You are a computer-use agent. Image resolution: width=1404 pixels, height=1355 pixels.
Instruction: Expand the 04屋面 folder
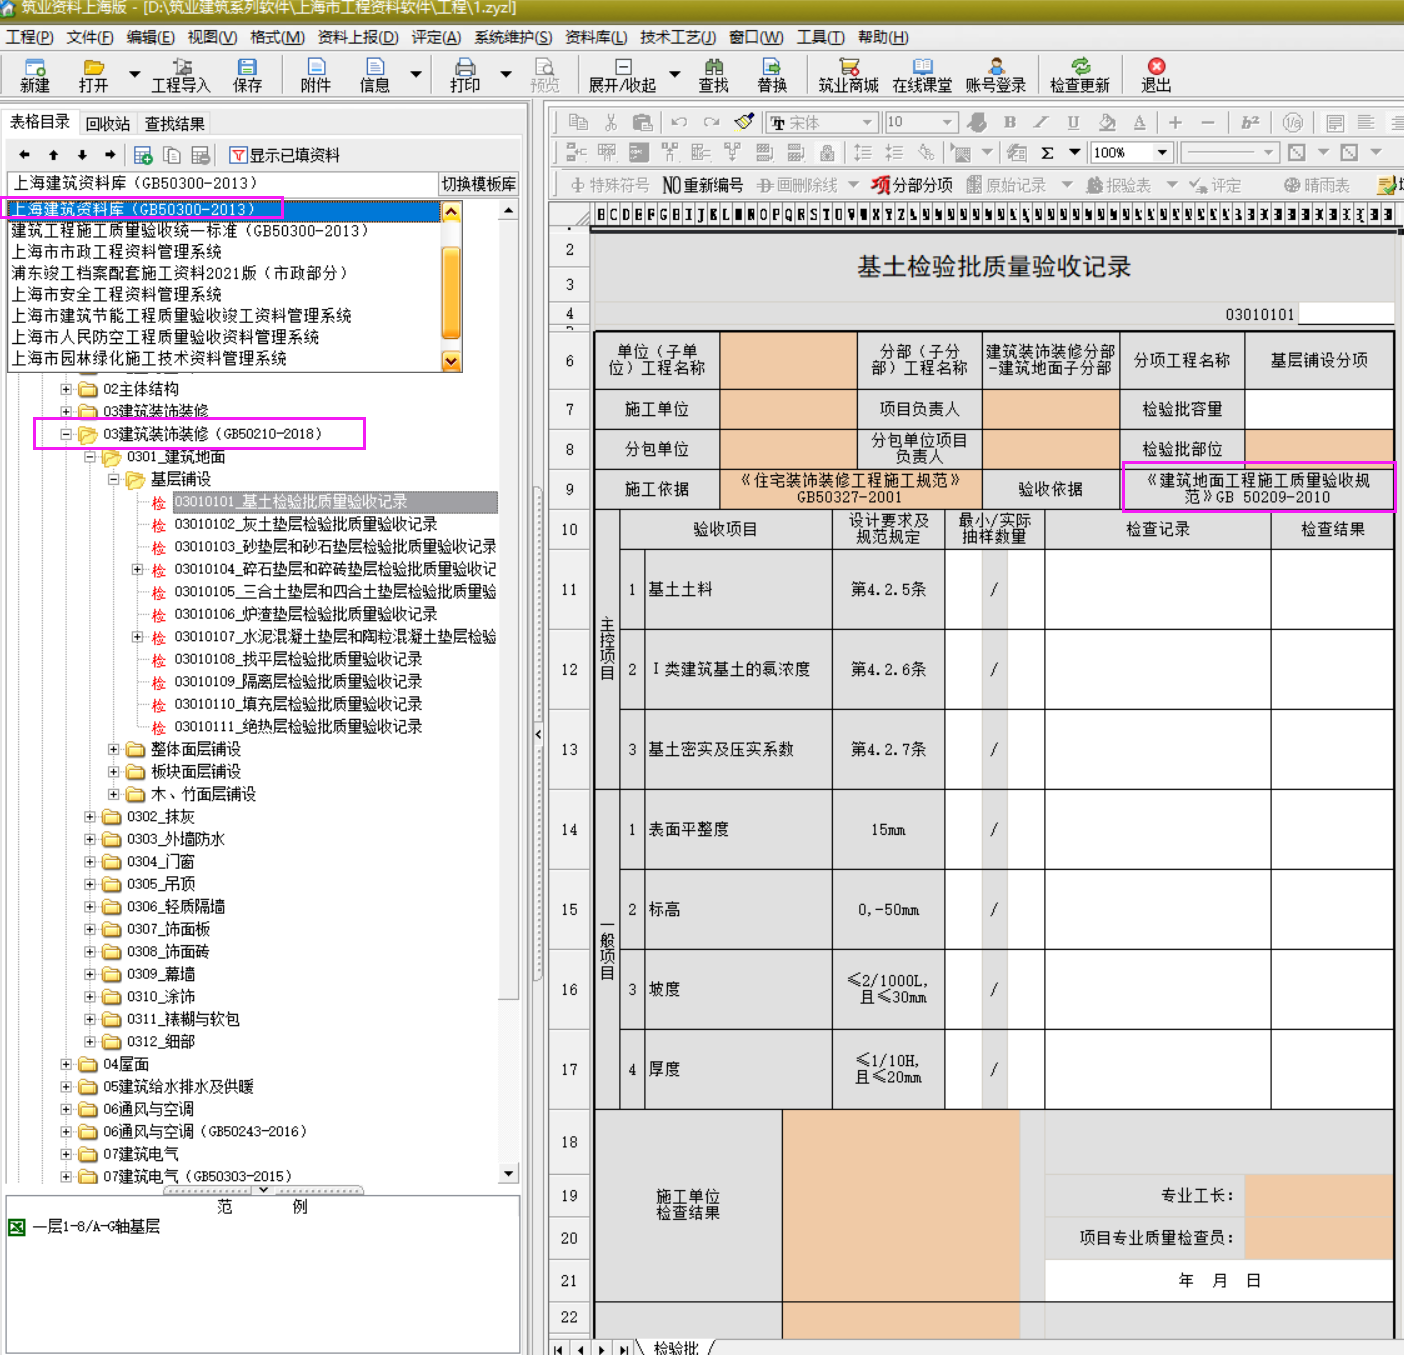coord(66,1064)
